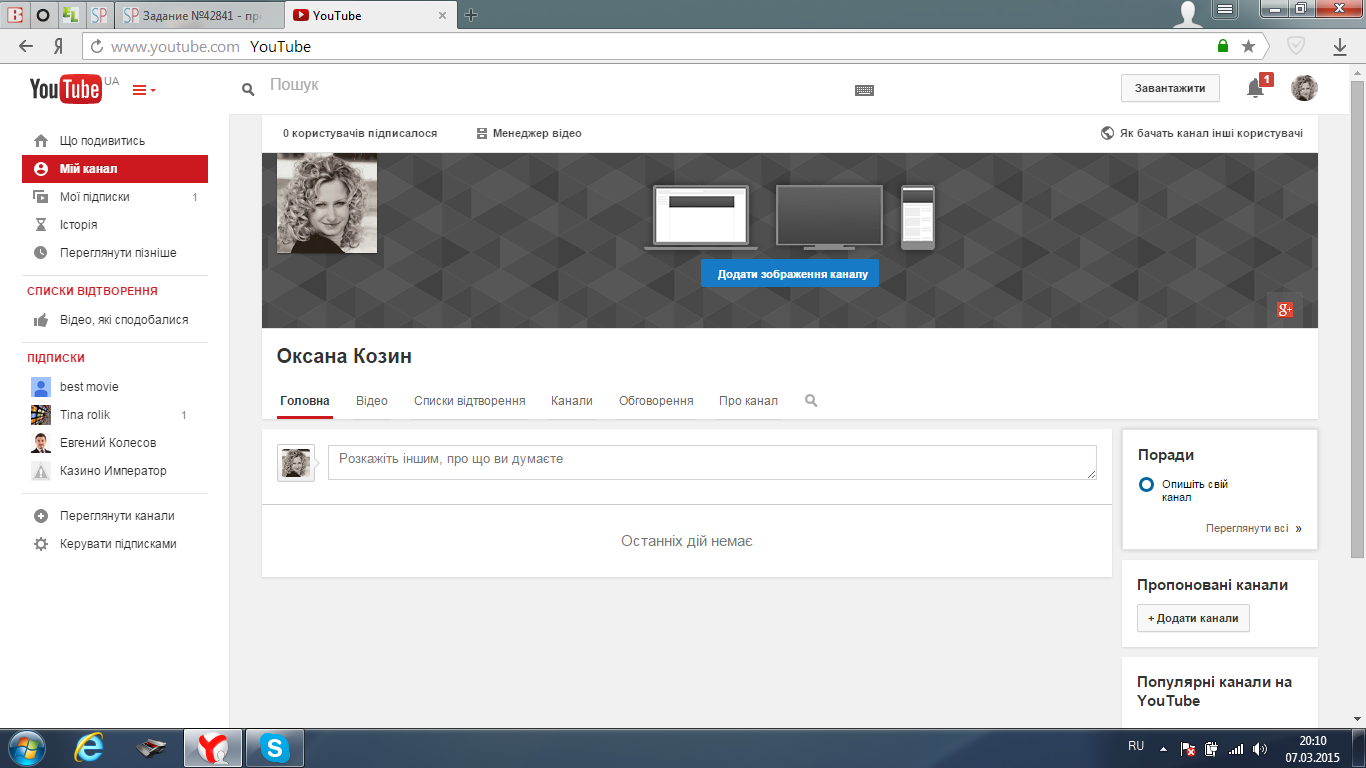The height and width of the screenshot is (768, 1366).
Task: Switch to the Відео tab
Action: coord(372,401)
